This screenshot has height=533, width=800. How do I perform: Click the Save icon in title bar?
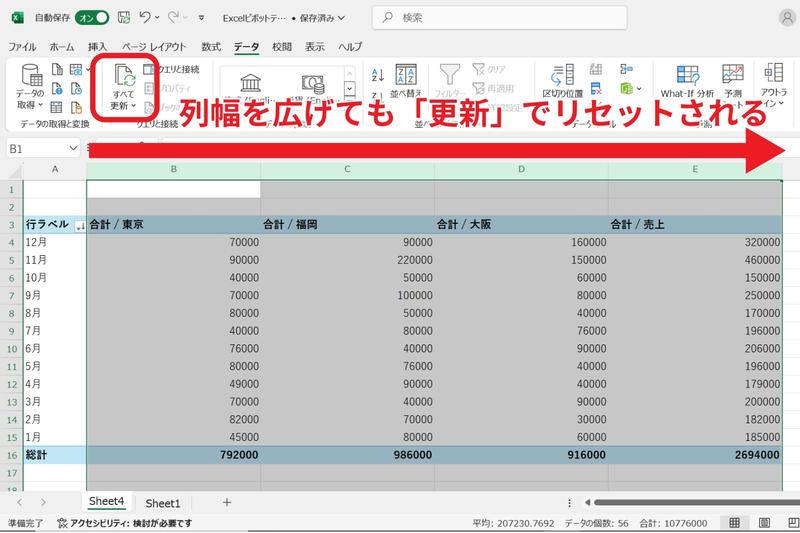tap(123, 18)
